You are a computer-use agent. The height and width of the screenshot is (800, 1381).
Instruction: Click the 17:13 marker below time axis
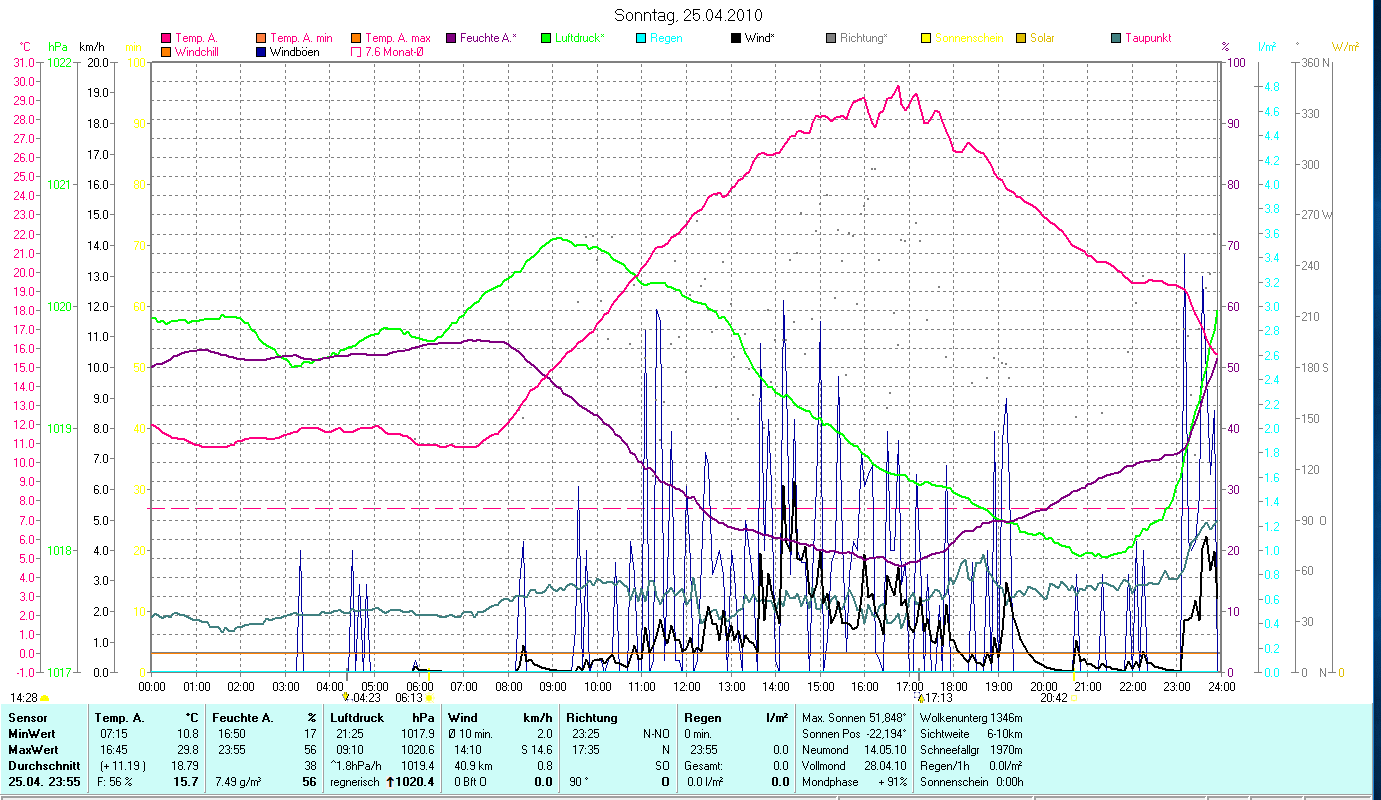937,698
